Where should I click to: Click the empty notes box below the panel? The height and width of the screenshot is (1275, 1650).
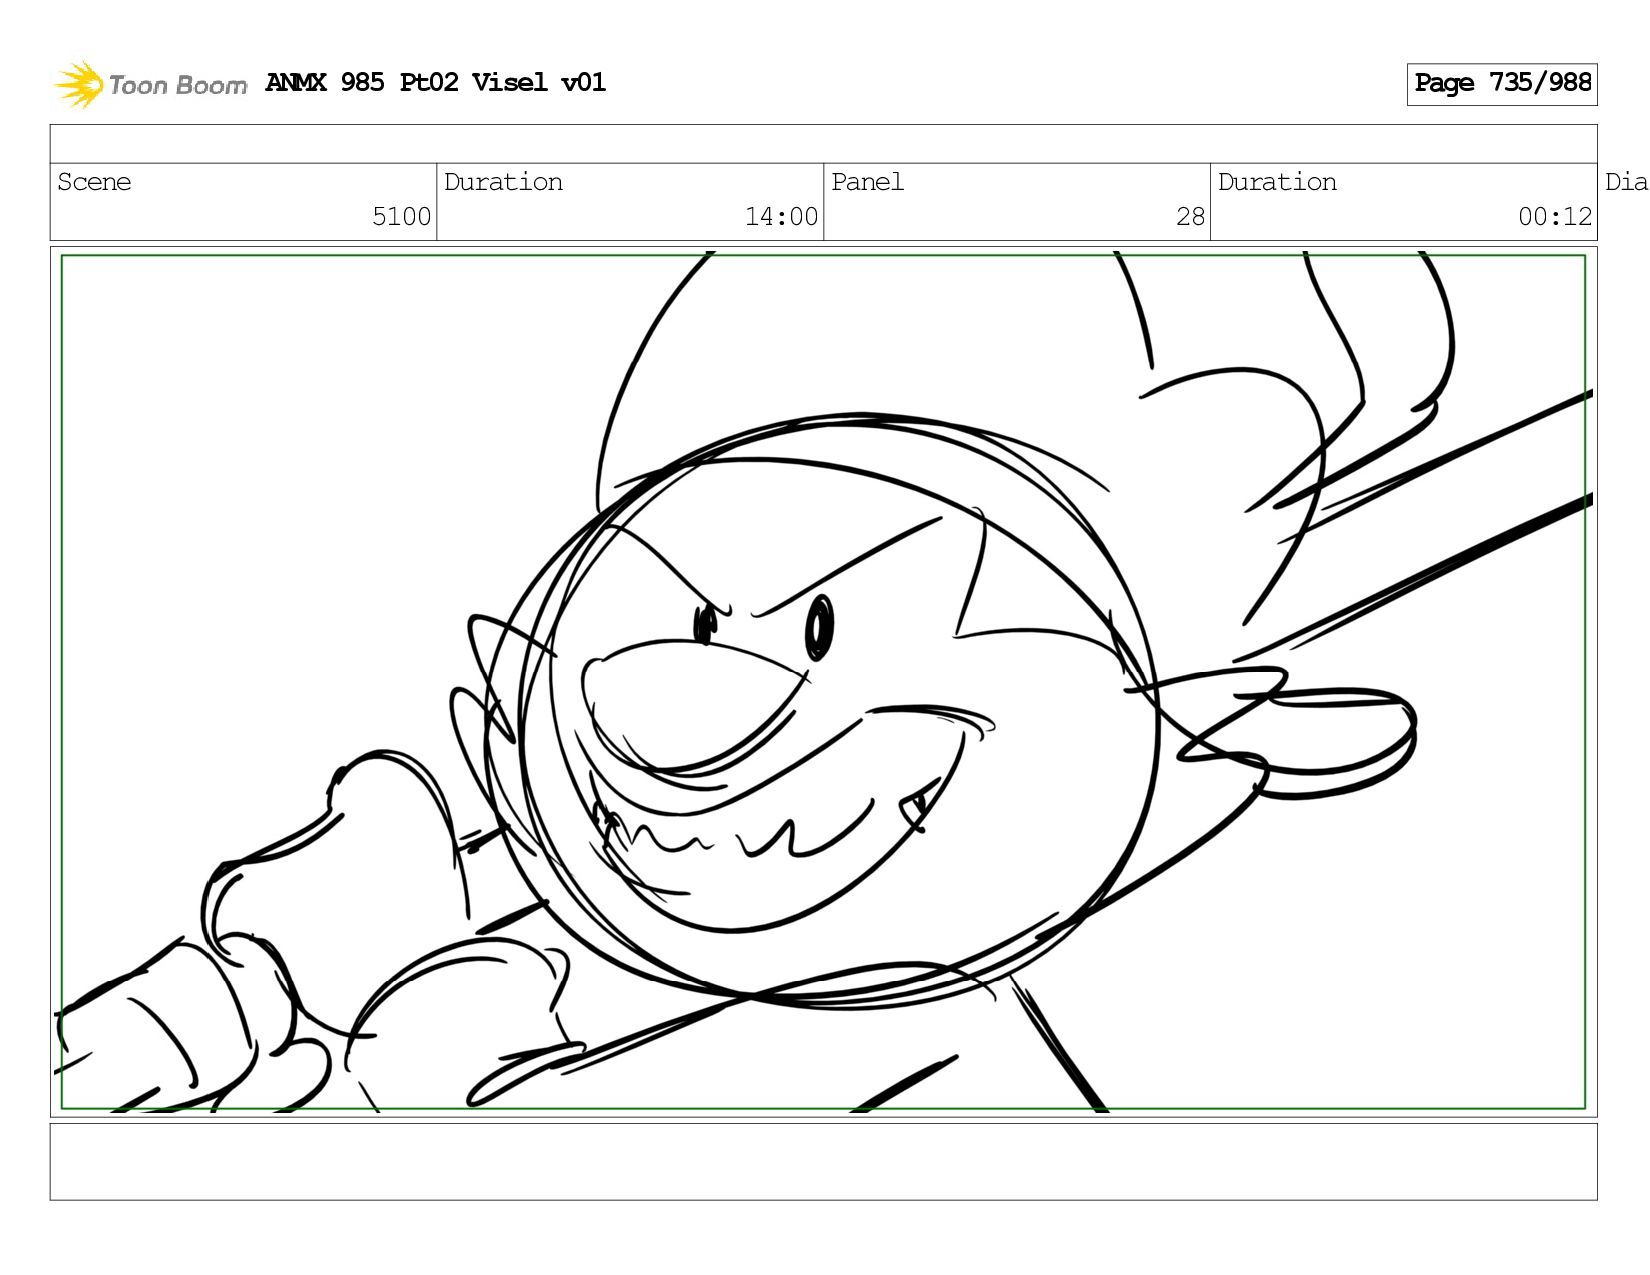click(823, 1161)
